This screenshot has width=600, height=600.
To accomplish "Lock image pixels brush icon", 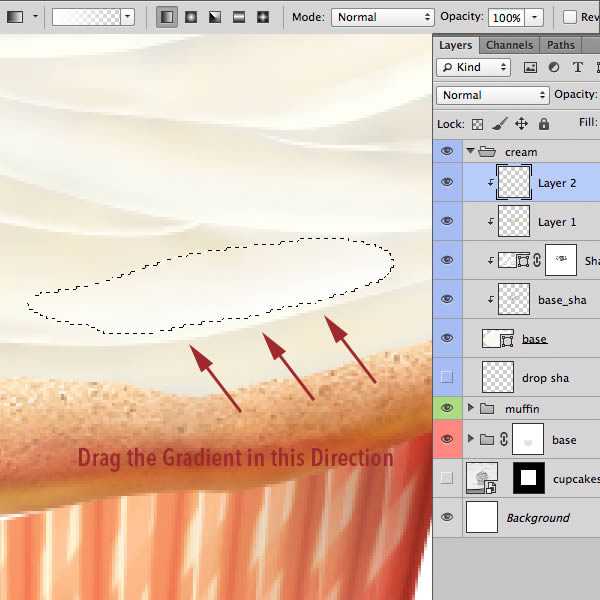I will [x=499, y=124].
